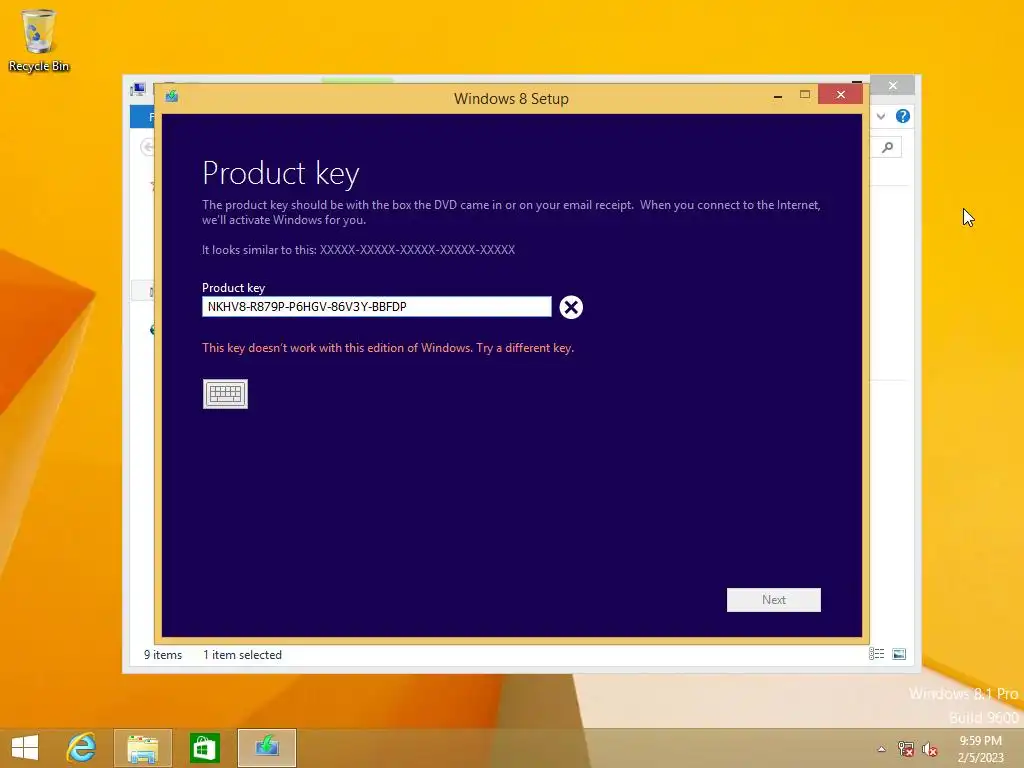Open File Explorer from the taskbar
Screen dimensions: 1024x768
[x=142, y=748]
